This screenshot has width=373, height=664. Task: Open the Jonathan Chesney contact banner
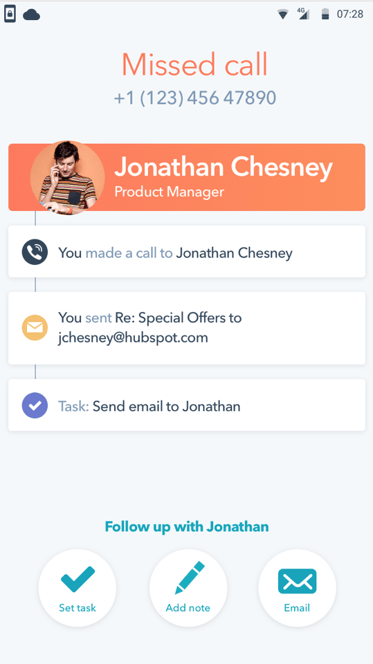click(187, 177)
